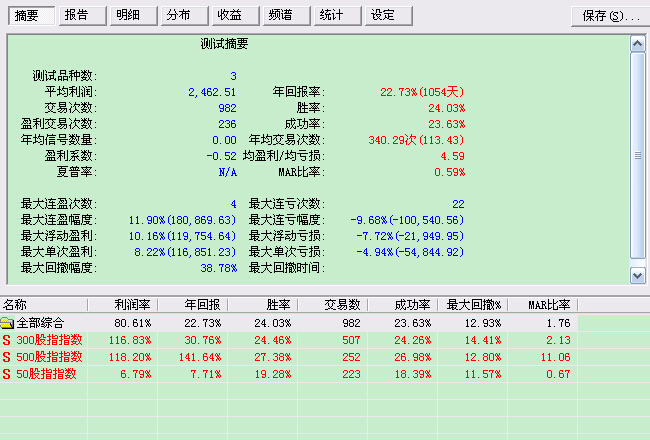Sort by the 名称 column header
650x440 pixels.
tap(44, 305)
